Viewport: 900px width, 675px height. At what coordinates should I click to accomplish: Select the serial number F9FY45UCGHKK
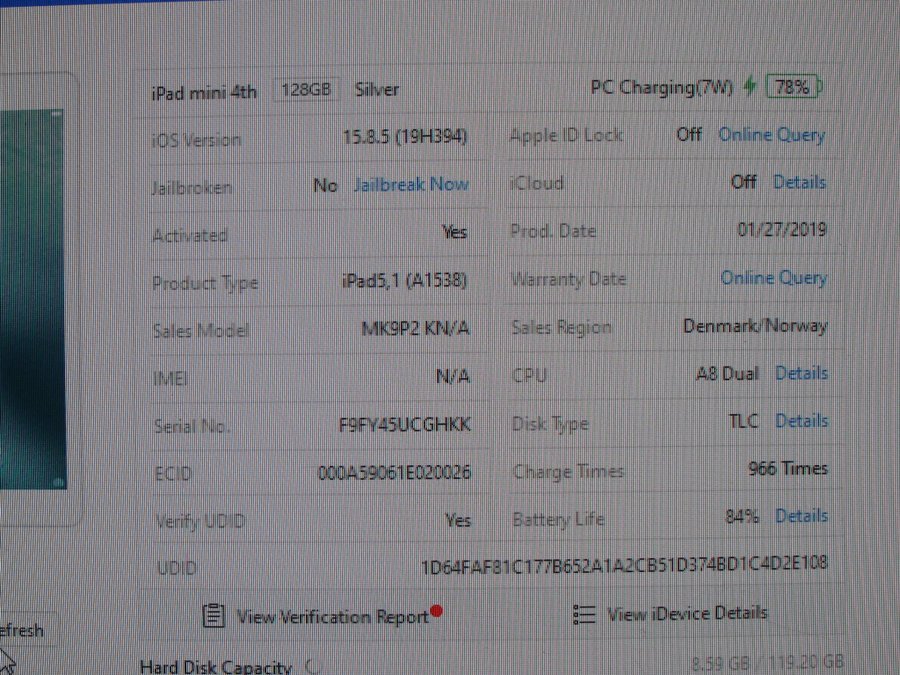click(x=404, y=425)
